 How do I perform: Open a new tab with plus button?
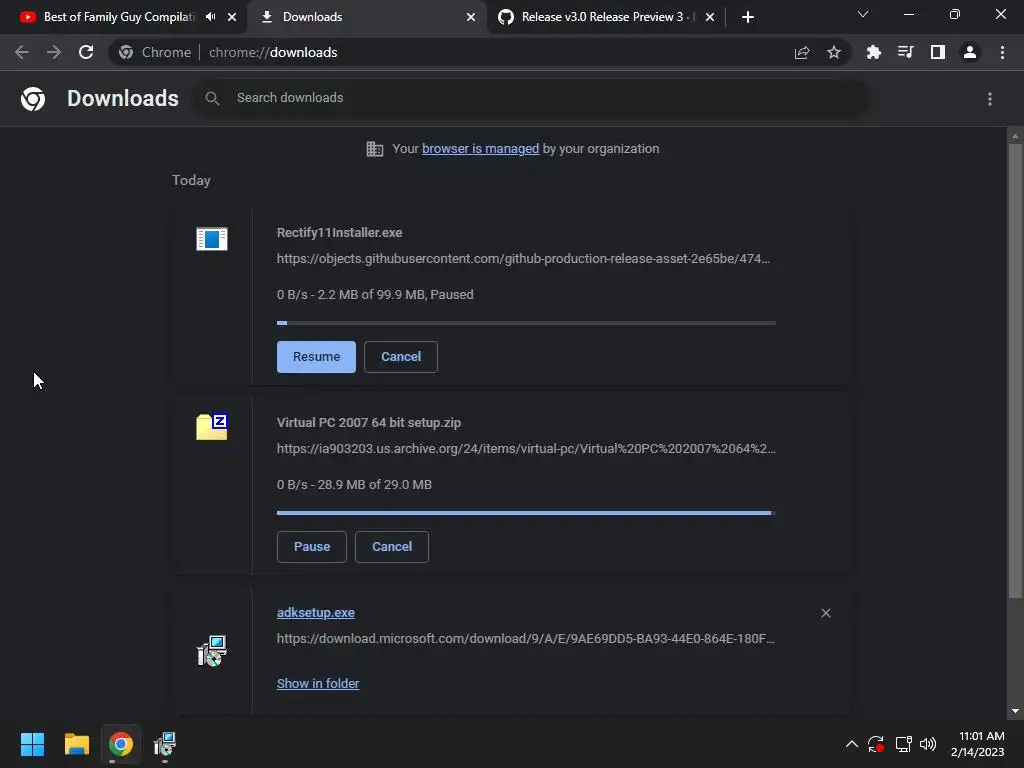tap(748, 17)
